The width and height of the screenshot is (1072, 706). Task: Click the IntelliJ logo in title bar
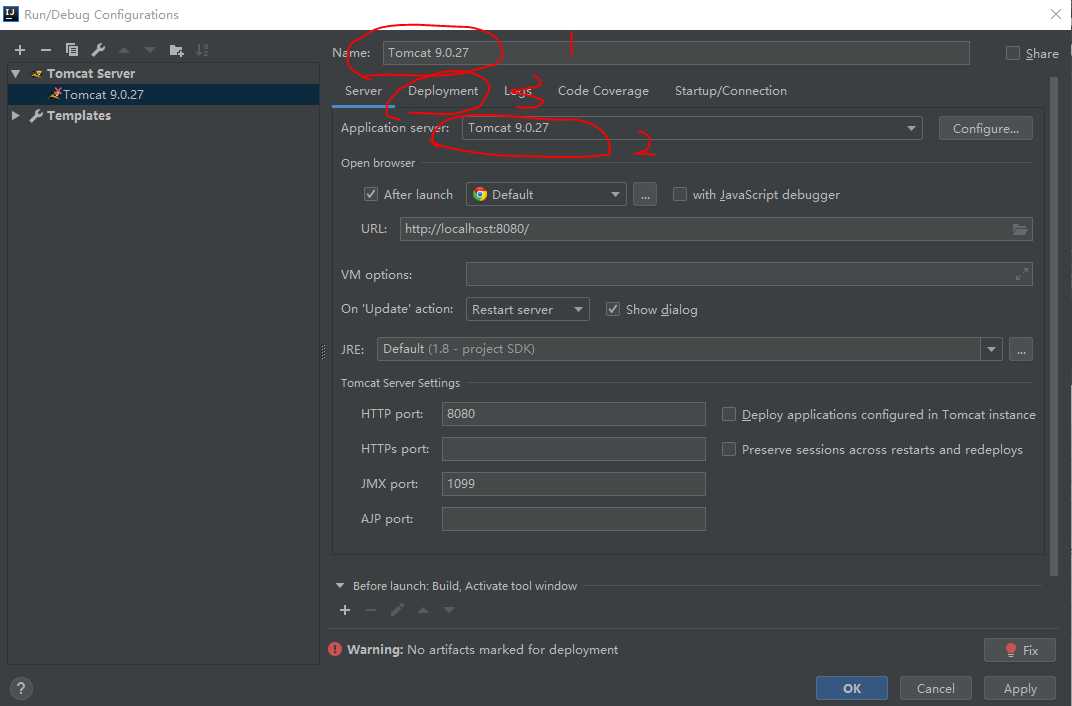coord(10,14)
